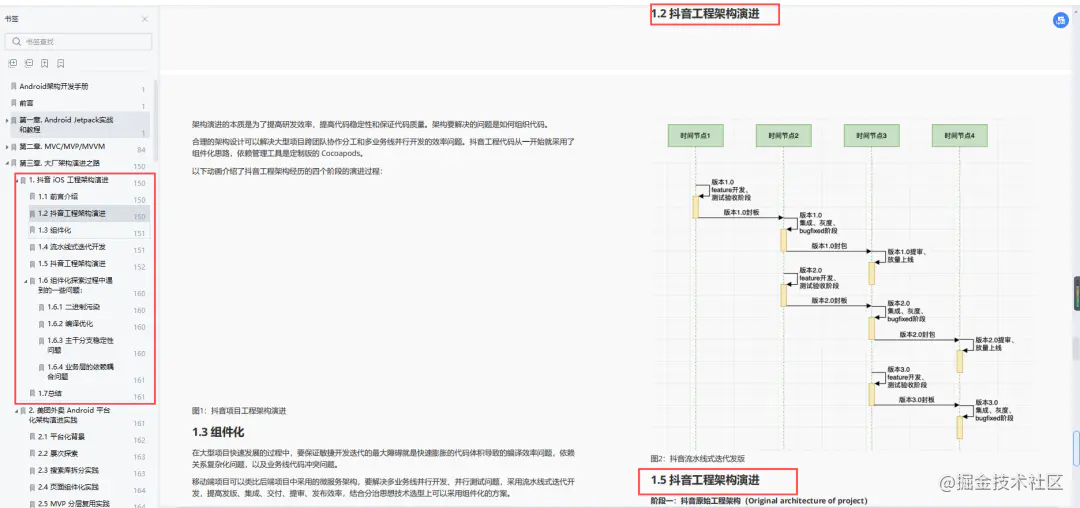This screenshot has width=1080, height=508.
Task: Click 时间节点4 box in the diagram
Action: coord(959,136)
